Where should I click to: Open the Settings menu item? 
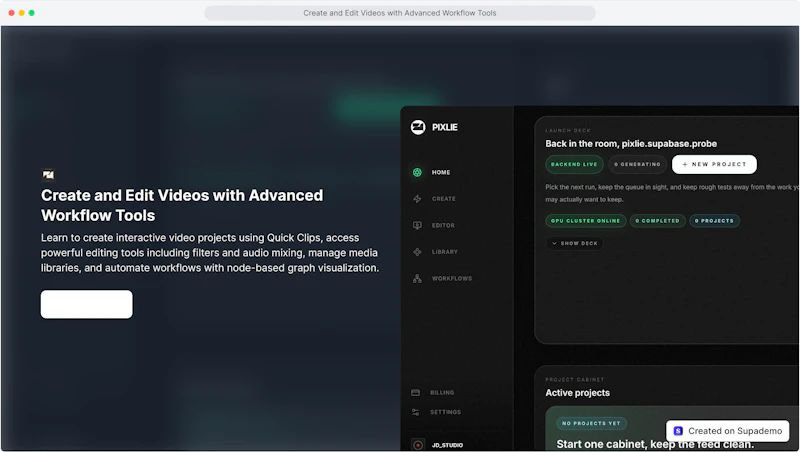pos(445,412)
